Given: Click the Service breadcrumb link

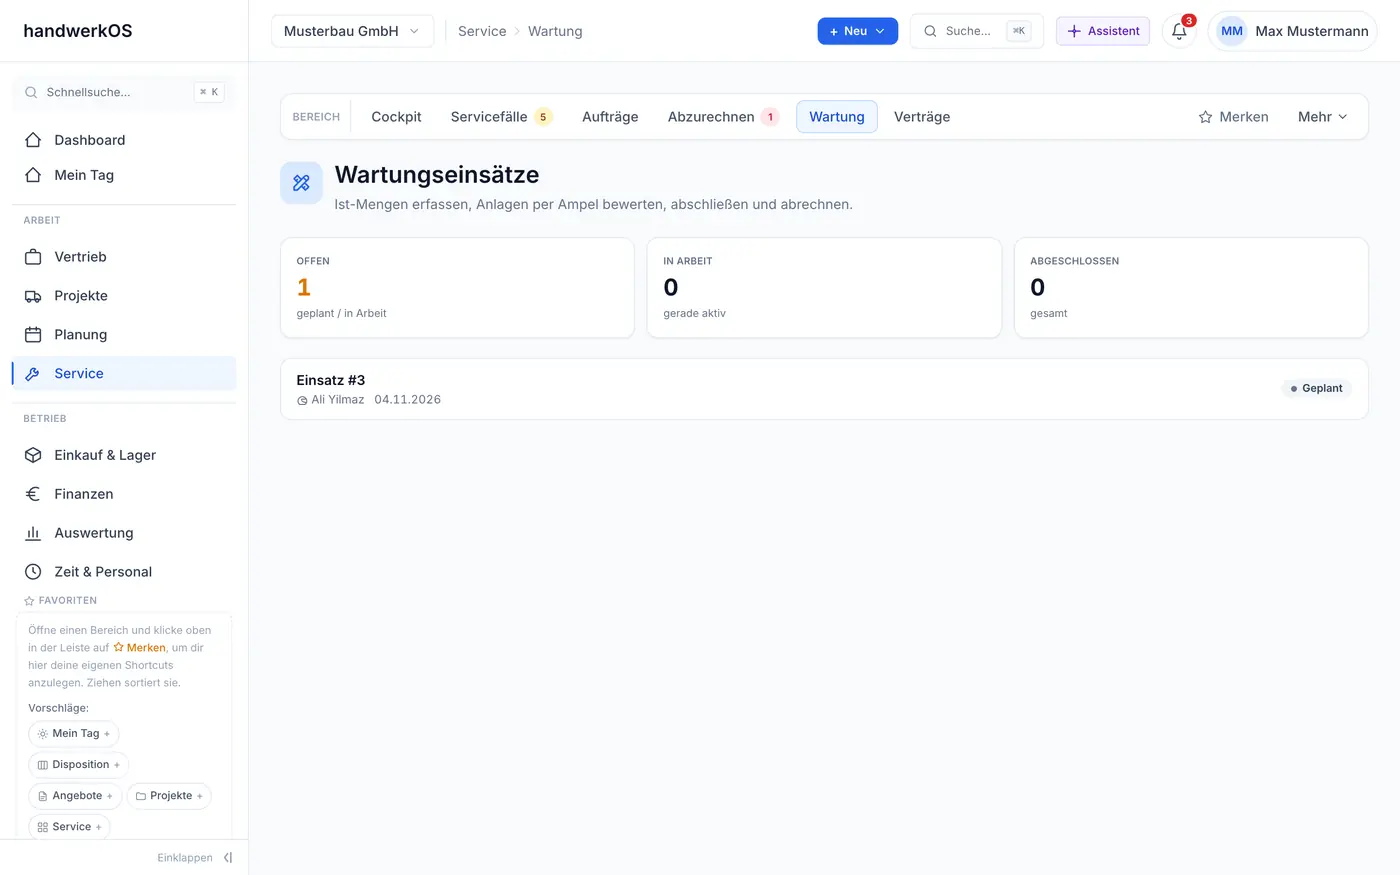Looking at the screenshot, I should [x=482, y=31].
